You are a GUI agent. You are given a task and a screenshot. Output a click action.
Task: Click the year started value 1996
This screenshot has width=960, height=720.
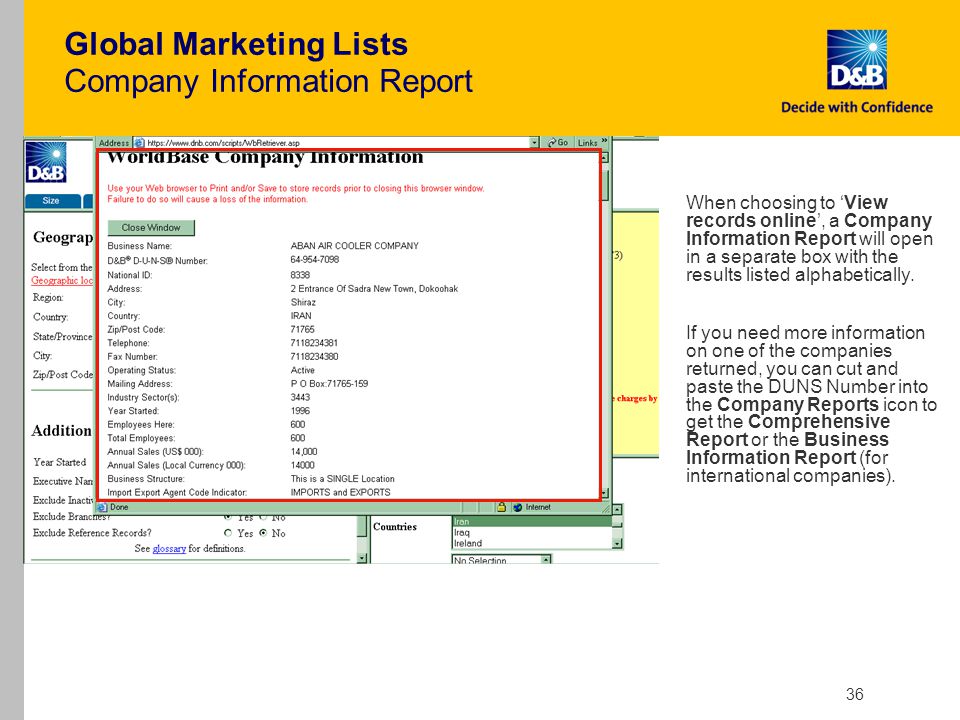[300, 411]
